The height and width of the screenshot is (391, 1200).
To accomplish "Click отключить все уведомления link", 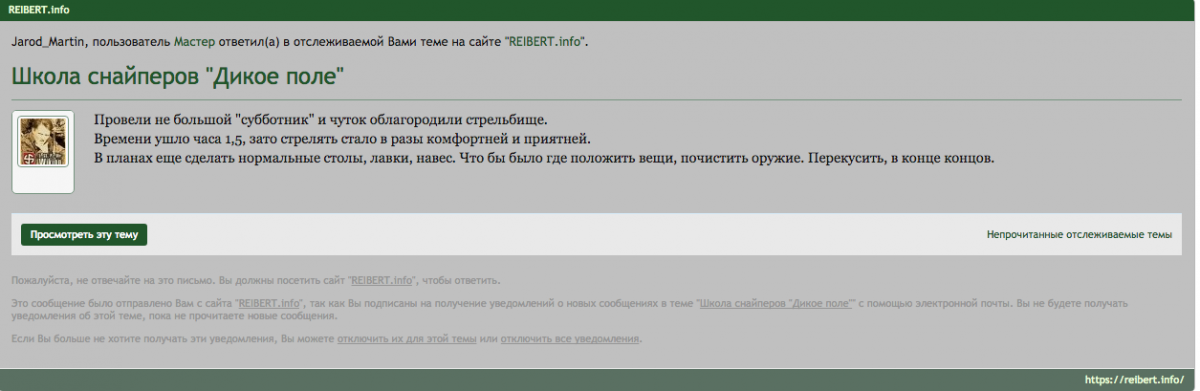I will (x=570, y=339).
